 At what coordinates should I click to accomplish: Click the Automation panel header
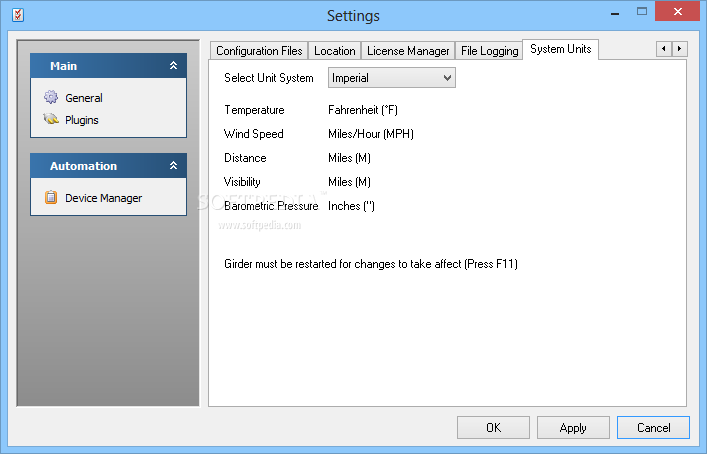108,166
